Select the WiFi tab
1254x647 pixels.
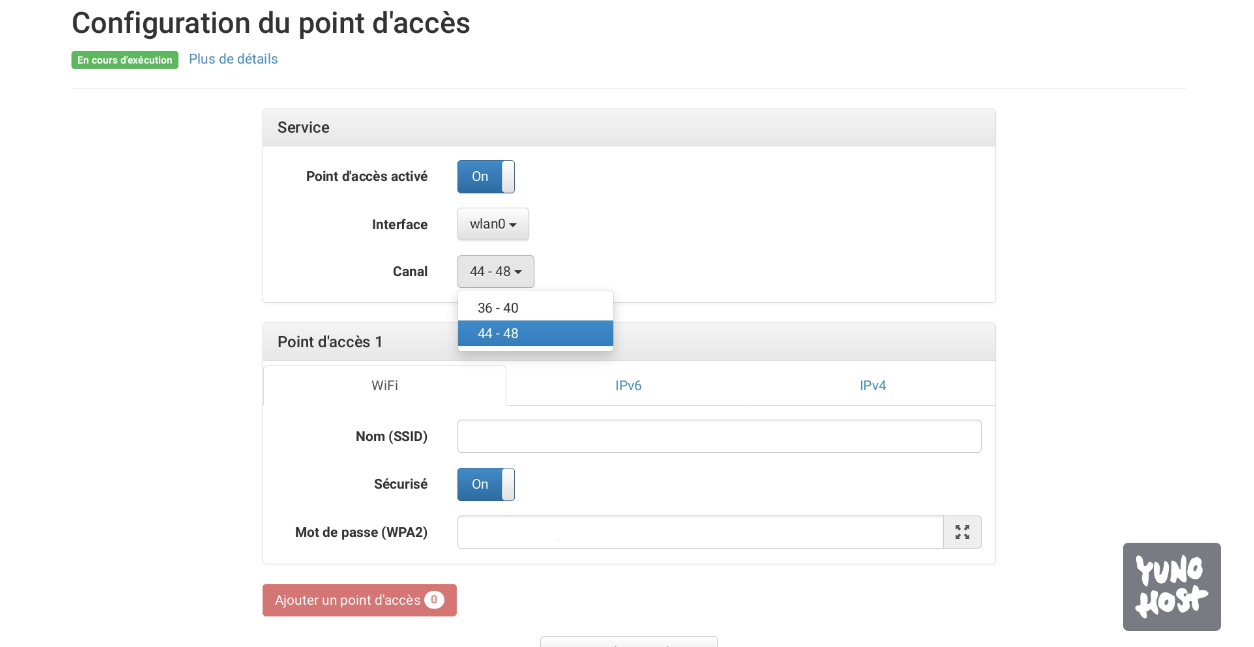(385, 386)
